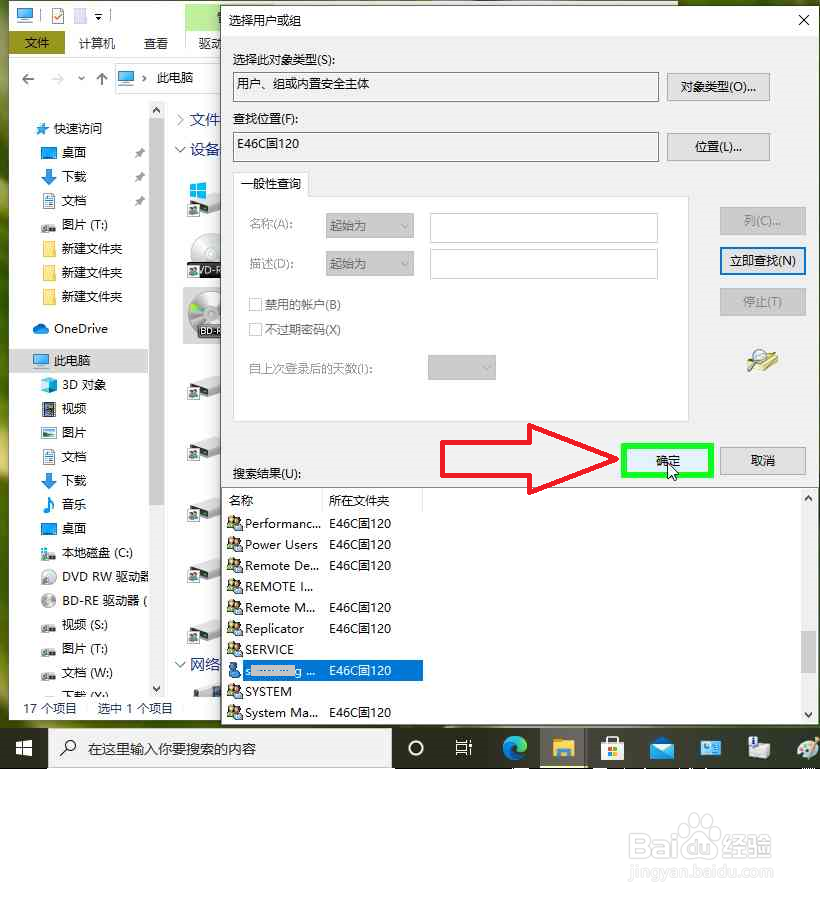Viewport: 820px width, 900px height.
Task: Click the 立即查找(N) search button
Action: [762, 261]
